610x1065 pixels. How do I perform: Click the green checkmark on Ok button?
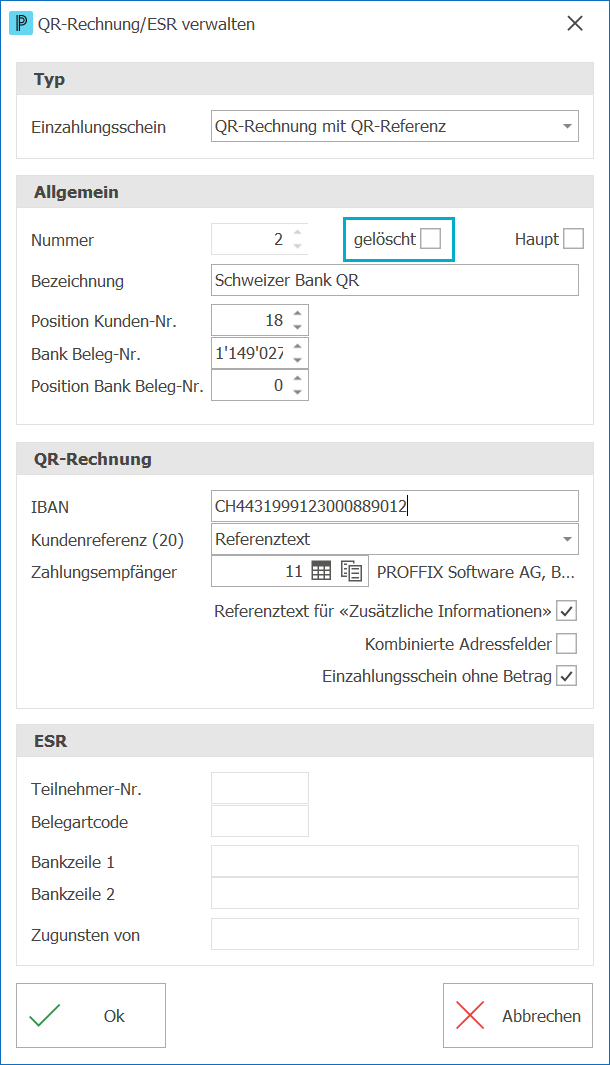point(45,1015)
